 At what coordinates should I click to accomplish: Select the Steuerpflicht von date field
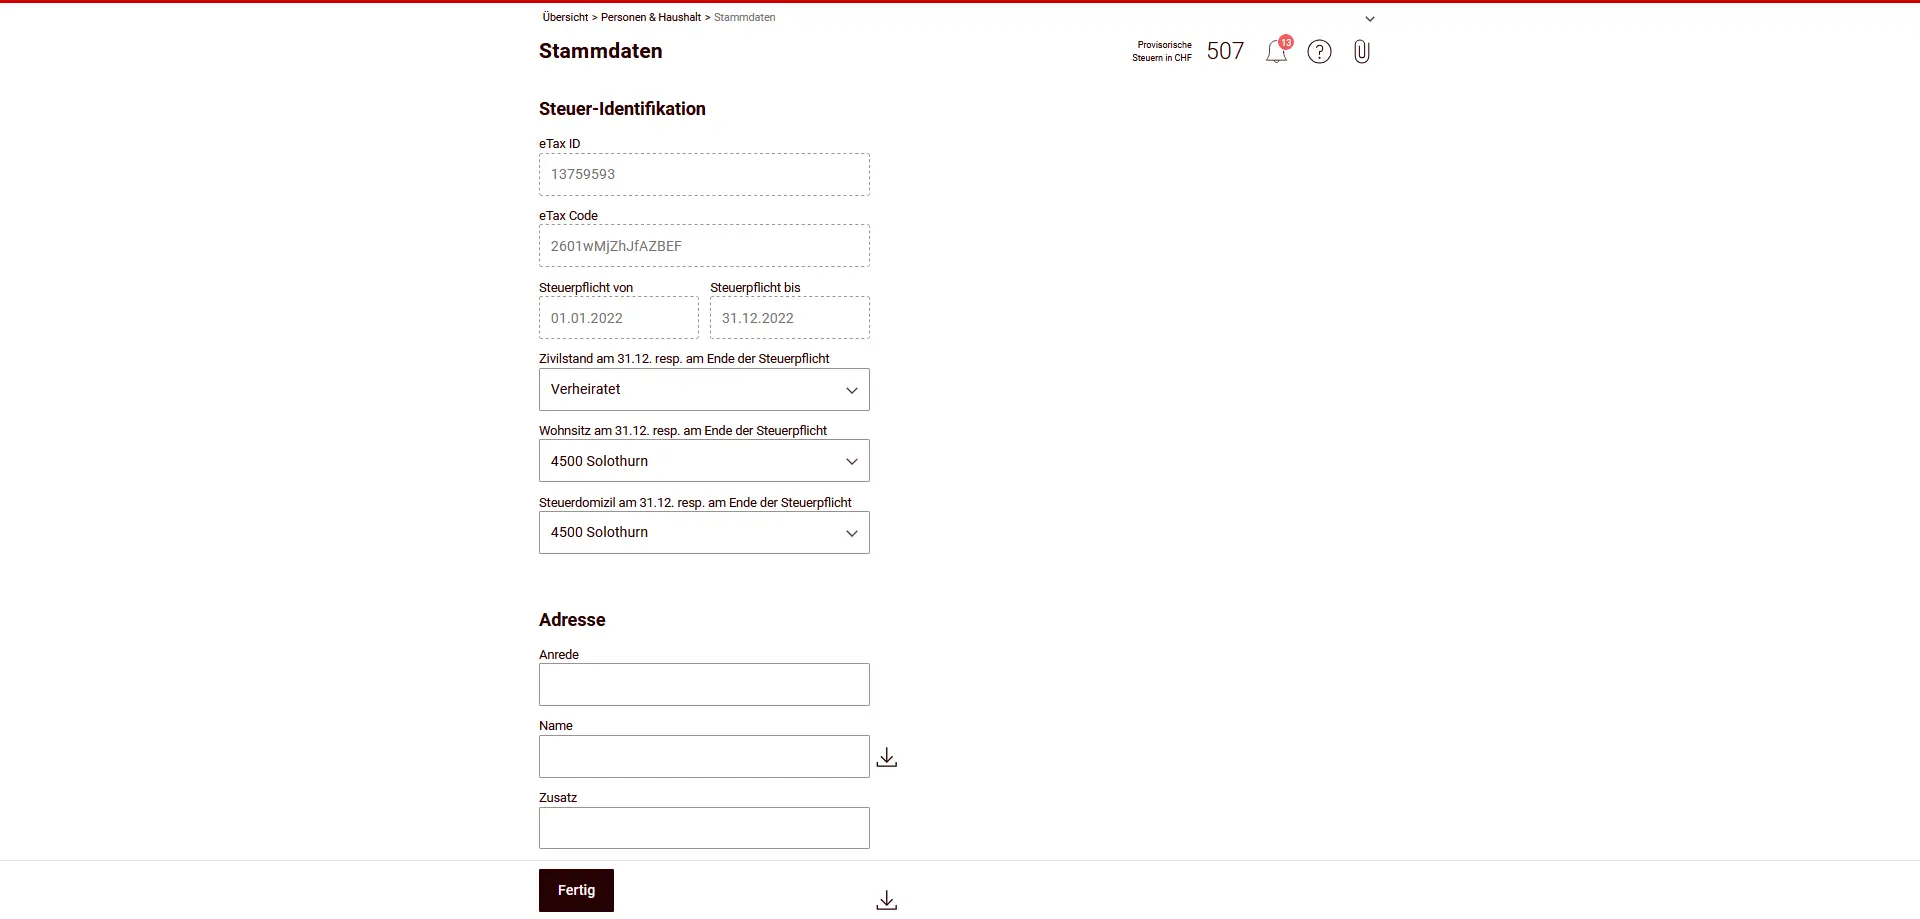(618, 318)
